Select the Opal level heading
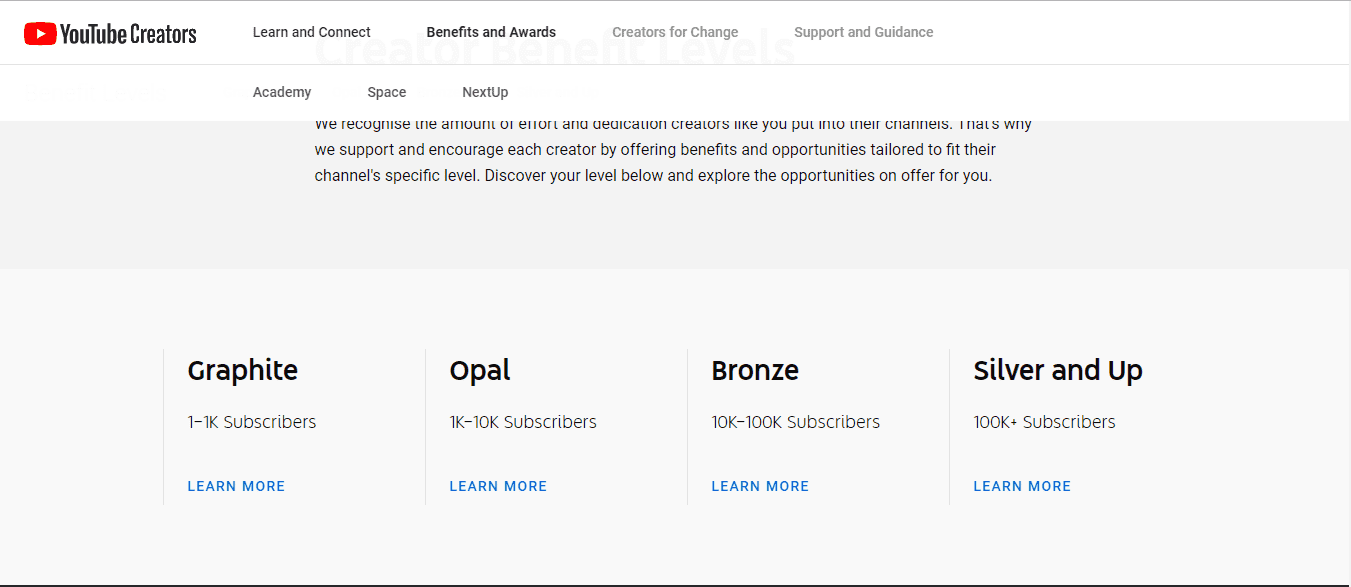This screenshot has width=1351, height=587. point(480,371)
